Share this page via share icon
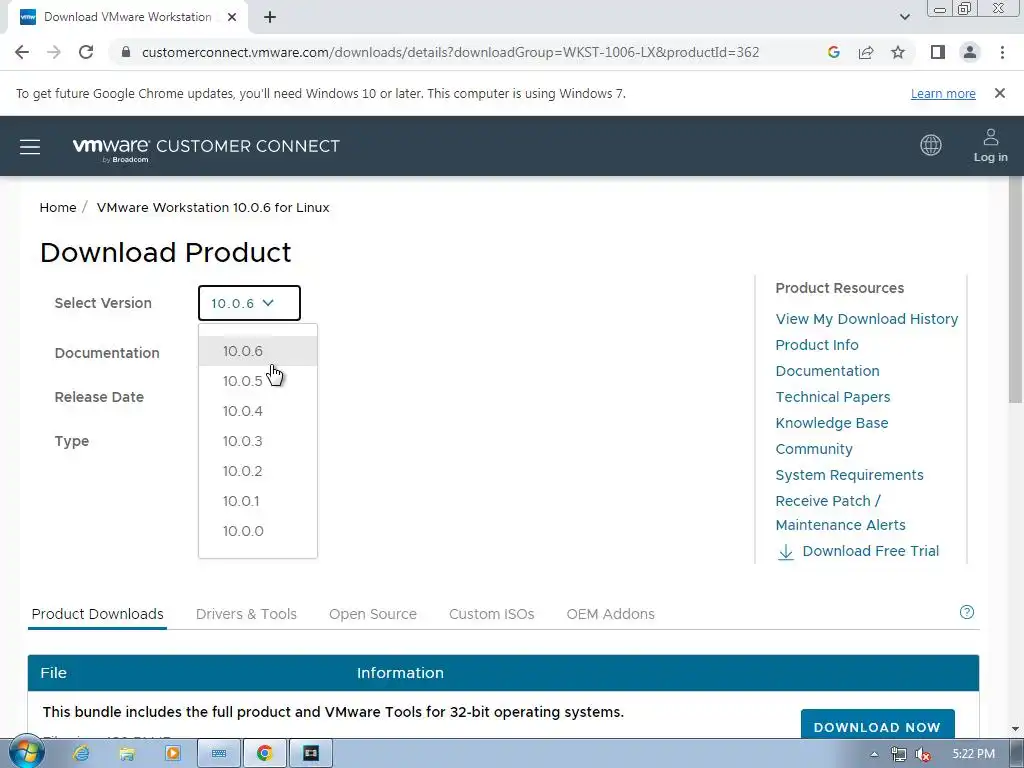The width and height of the screenshot is (1024, 768). coord(866,52)
